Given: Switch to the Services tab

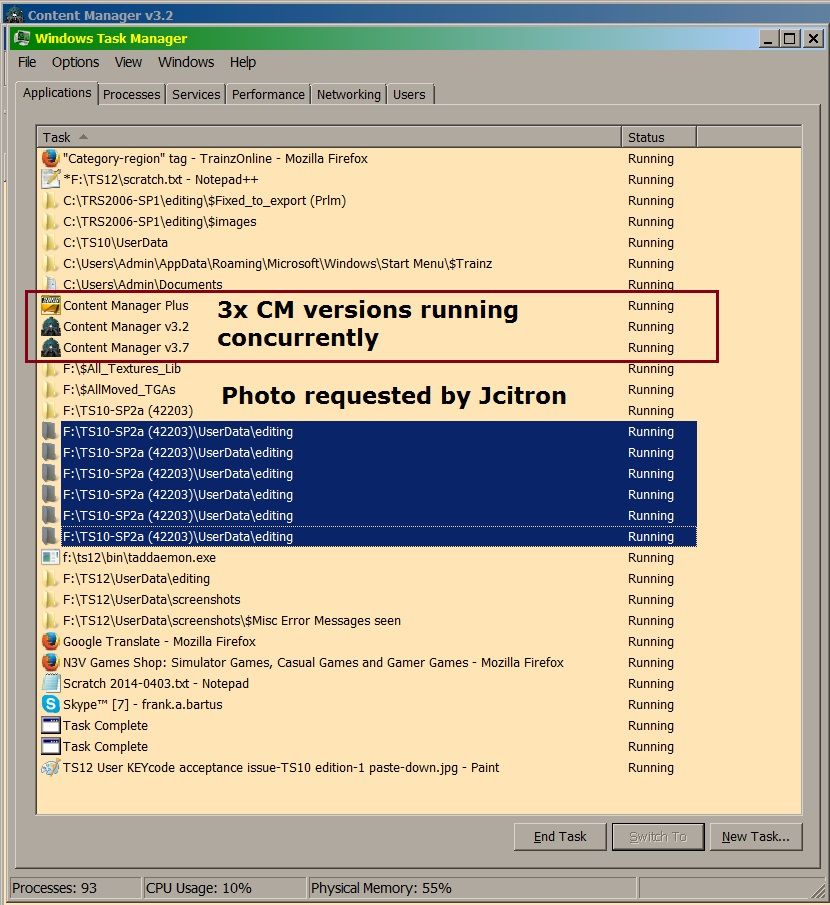Looking at the screenshot, I should 196,94.
